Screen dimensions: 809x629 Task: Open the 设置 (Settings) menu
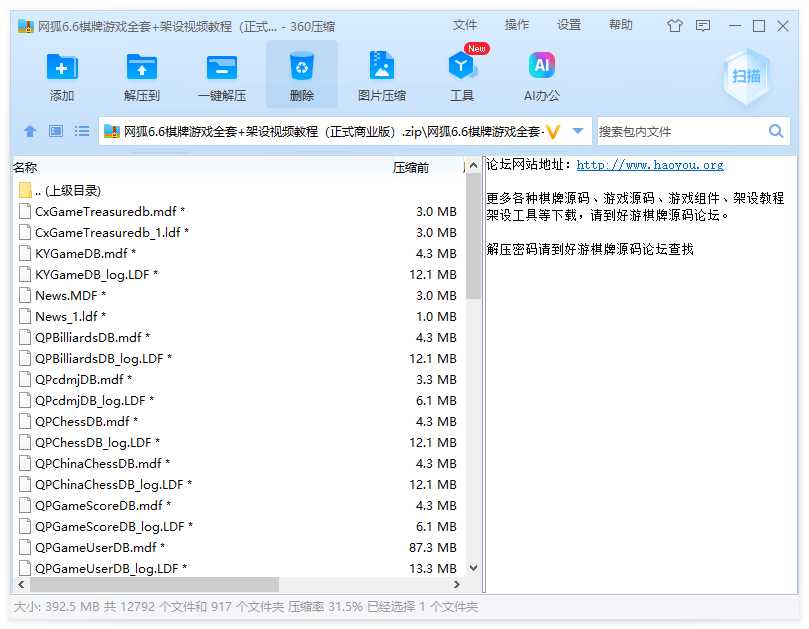[x=569, y=25]
